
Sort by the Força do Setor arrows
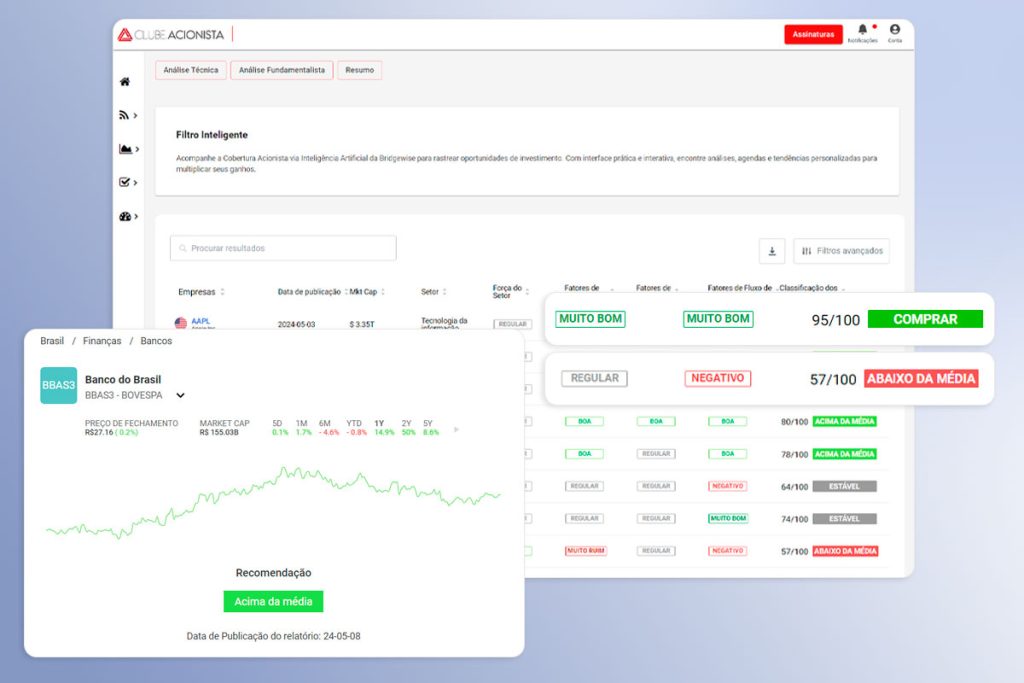(527, 291)
